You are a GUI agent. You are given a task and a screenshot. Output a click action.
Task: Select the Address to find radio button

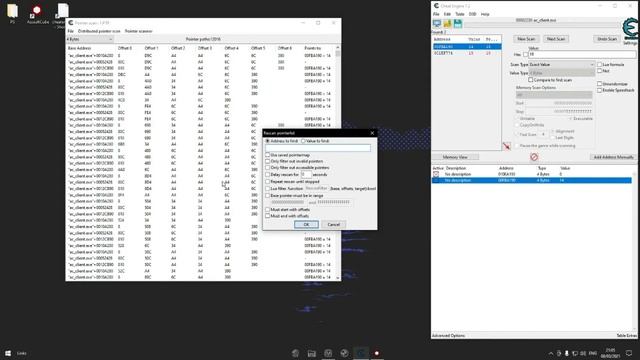268,141
